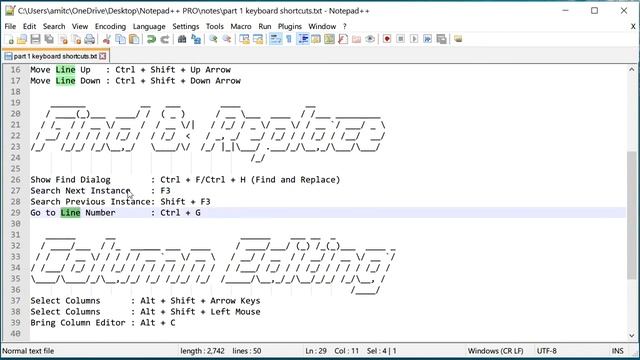This screenshot has width=640, height=360.
Task: Select the part 1 keyboard shortcuts.txt tab
Action: (x=55, y=56)
